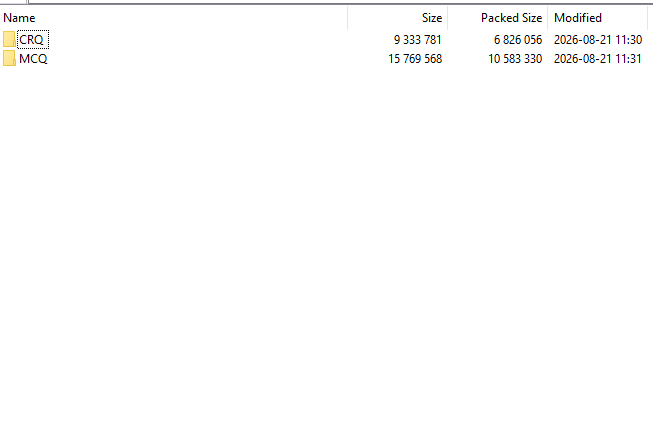Viewport: 653px width, 431px height.
Task: Click the CRQ folder name
Action: point(31,40)
